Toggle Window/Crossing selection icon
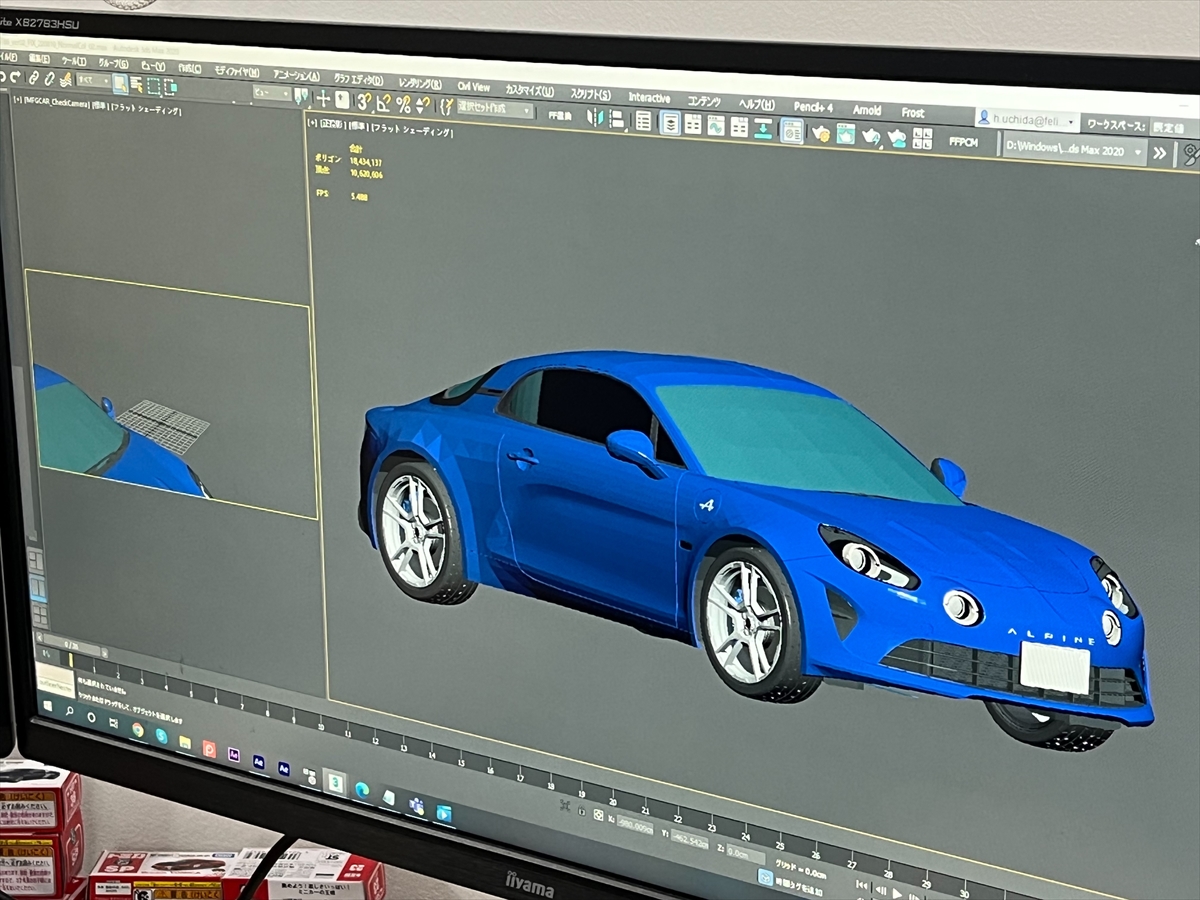Viewport: 1200px width, 900px height. 170,87
